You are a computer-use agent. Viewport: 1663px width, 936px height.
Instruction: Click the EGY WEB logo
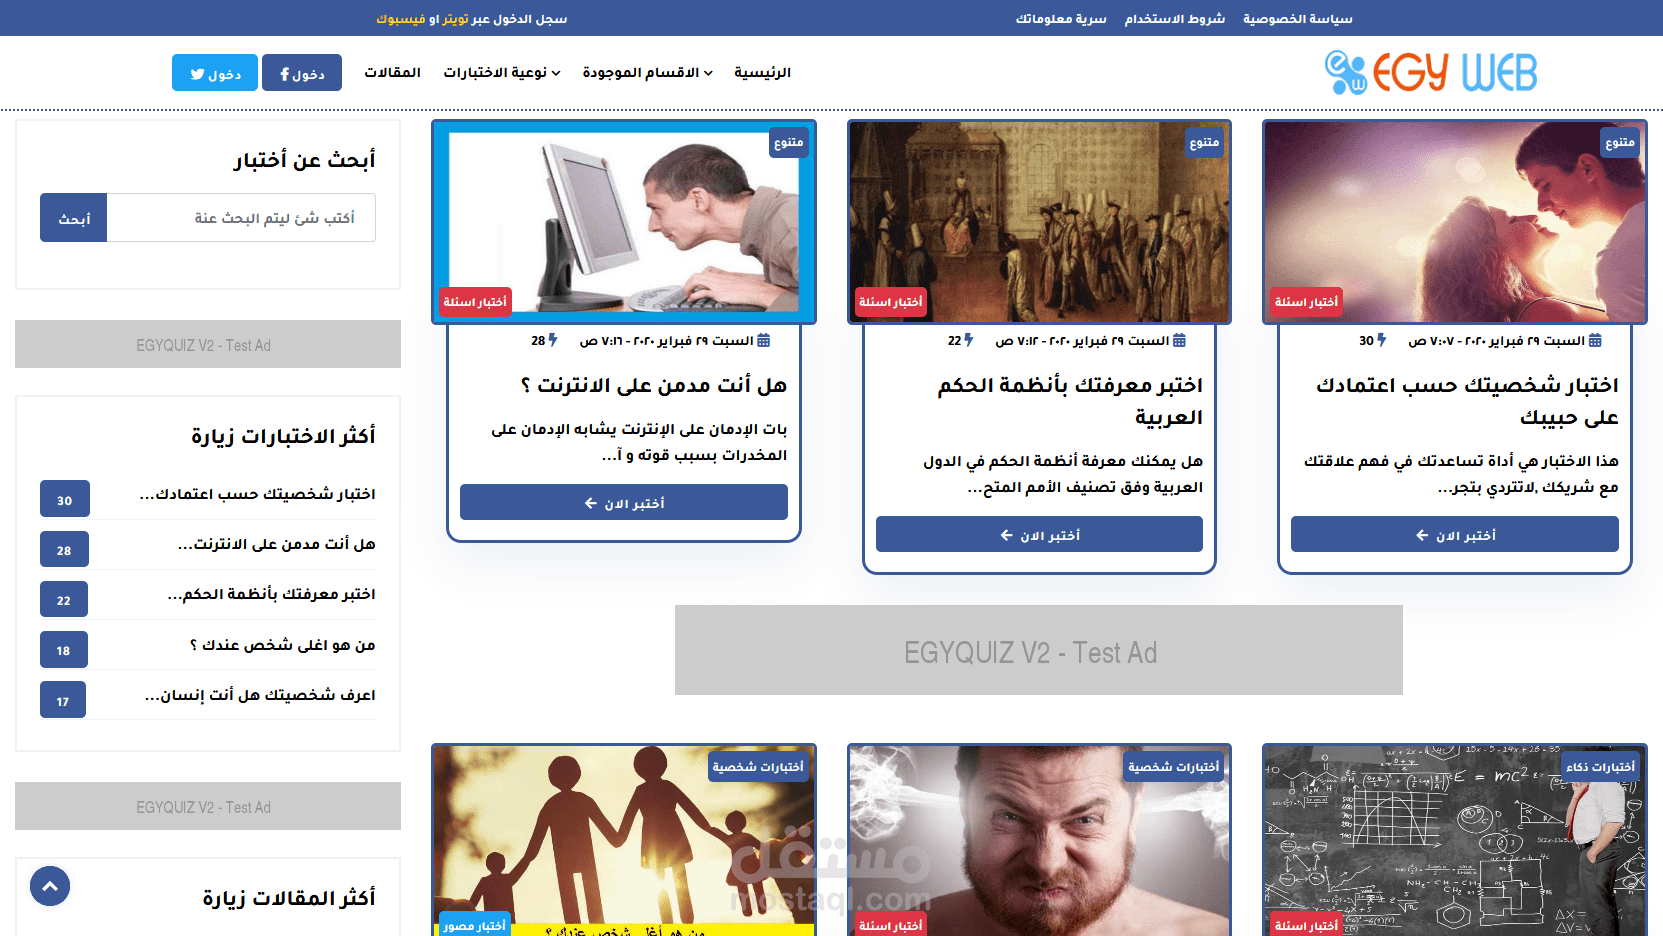tap(1430, 72)
